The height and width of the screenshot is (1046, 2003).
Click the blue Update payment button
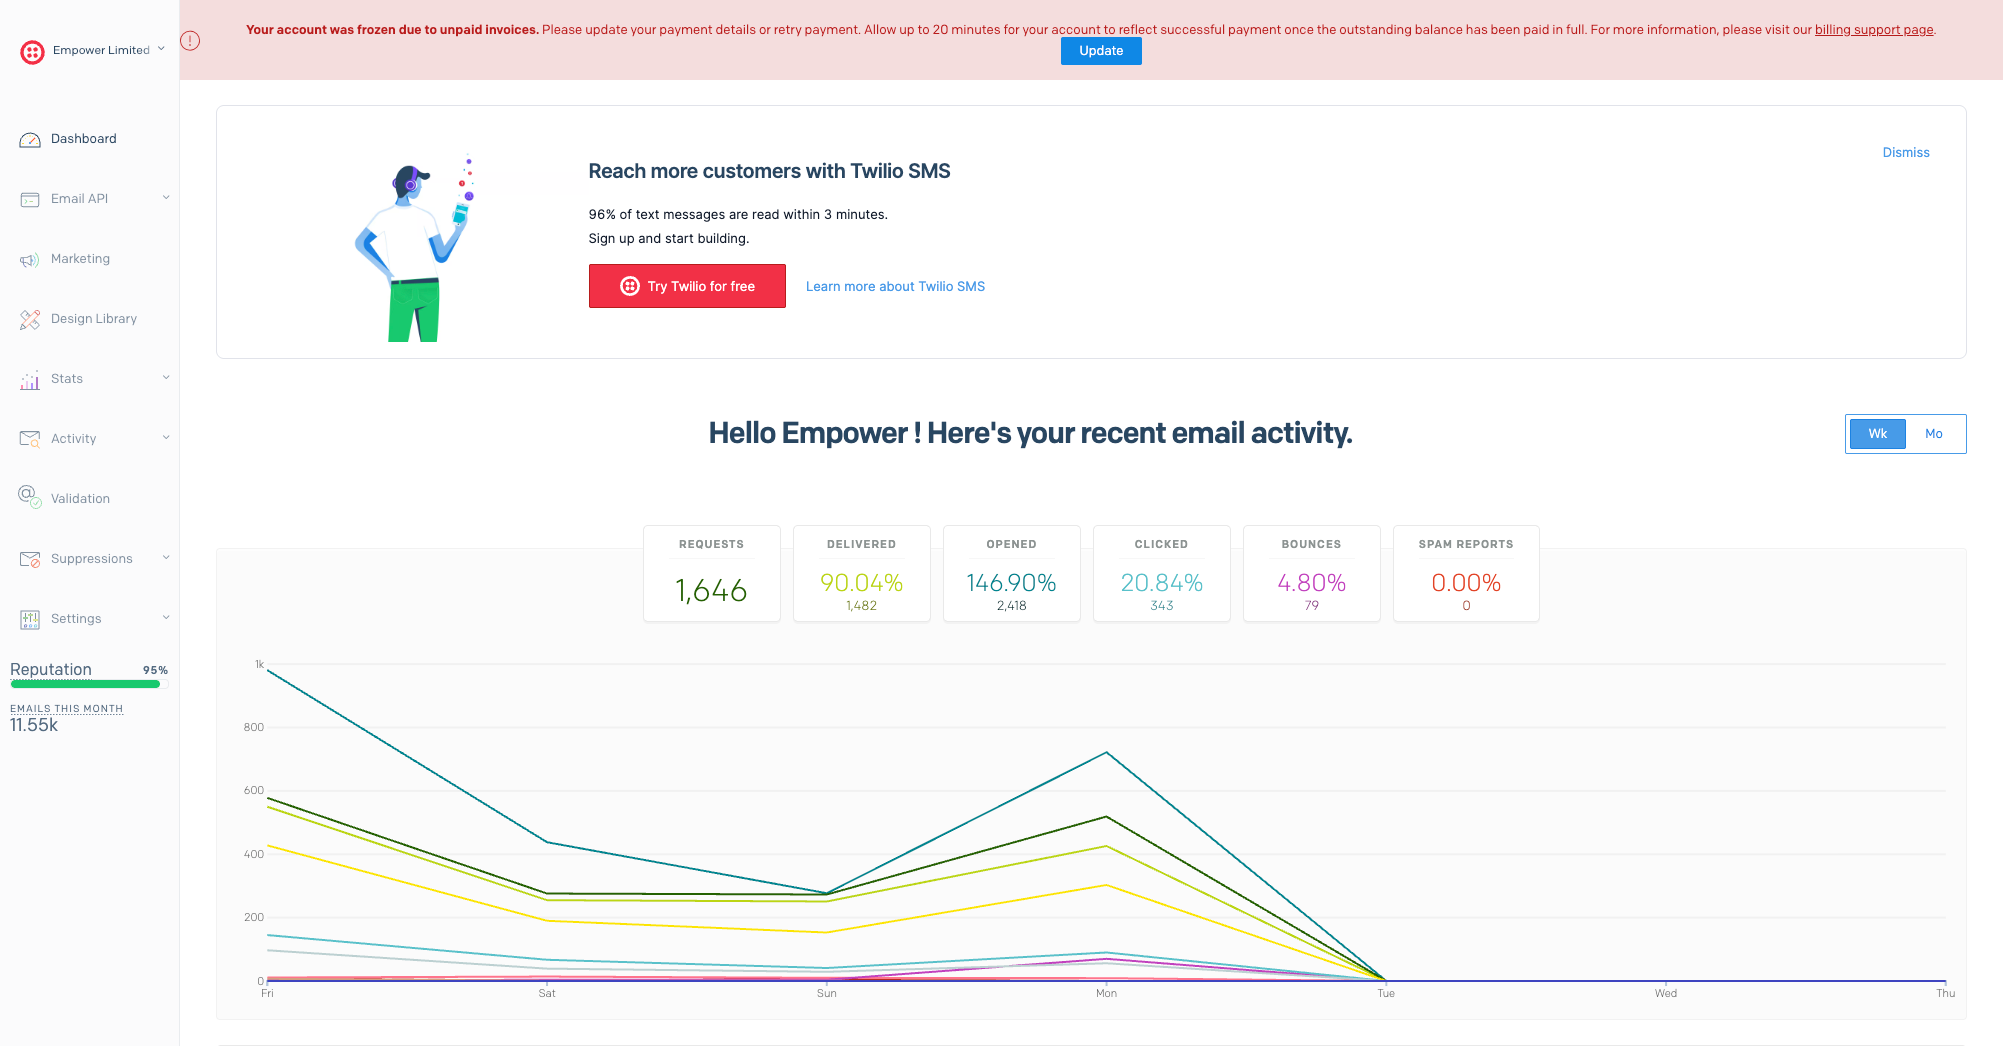click(x=1101, y=51)
